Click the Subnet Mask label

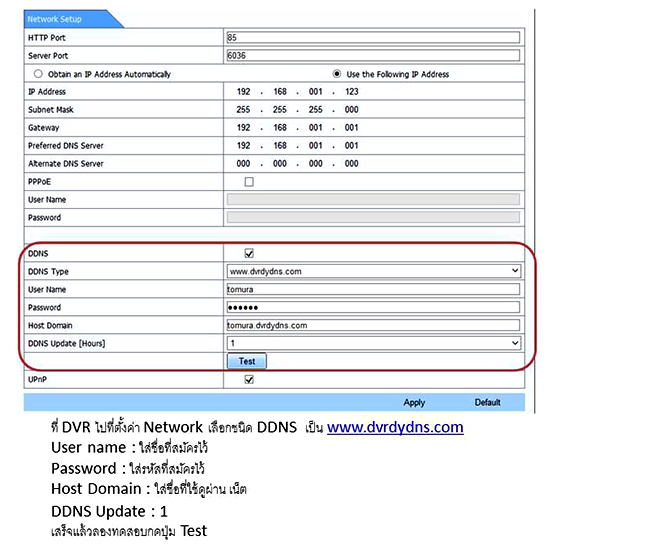click(51, 109)
